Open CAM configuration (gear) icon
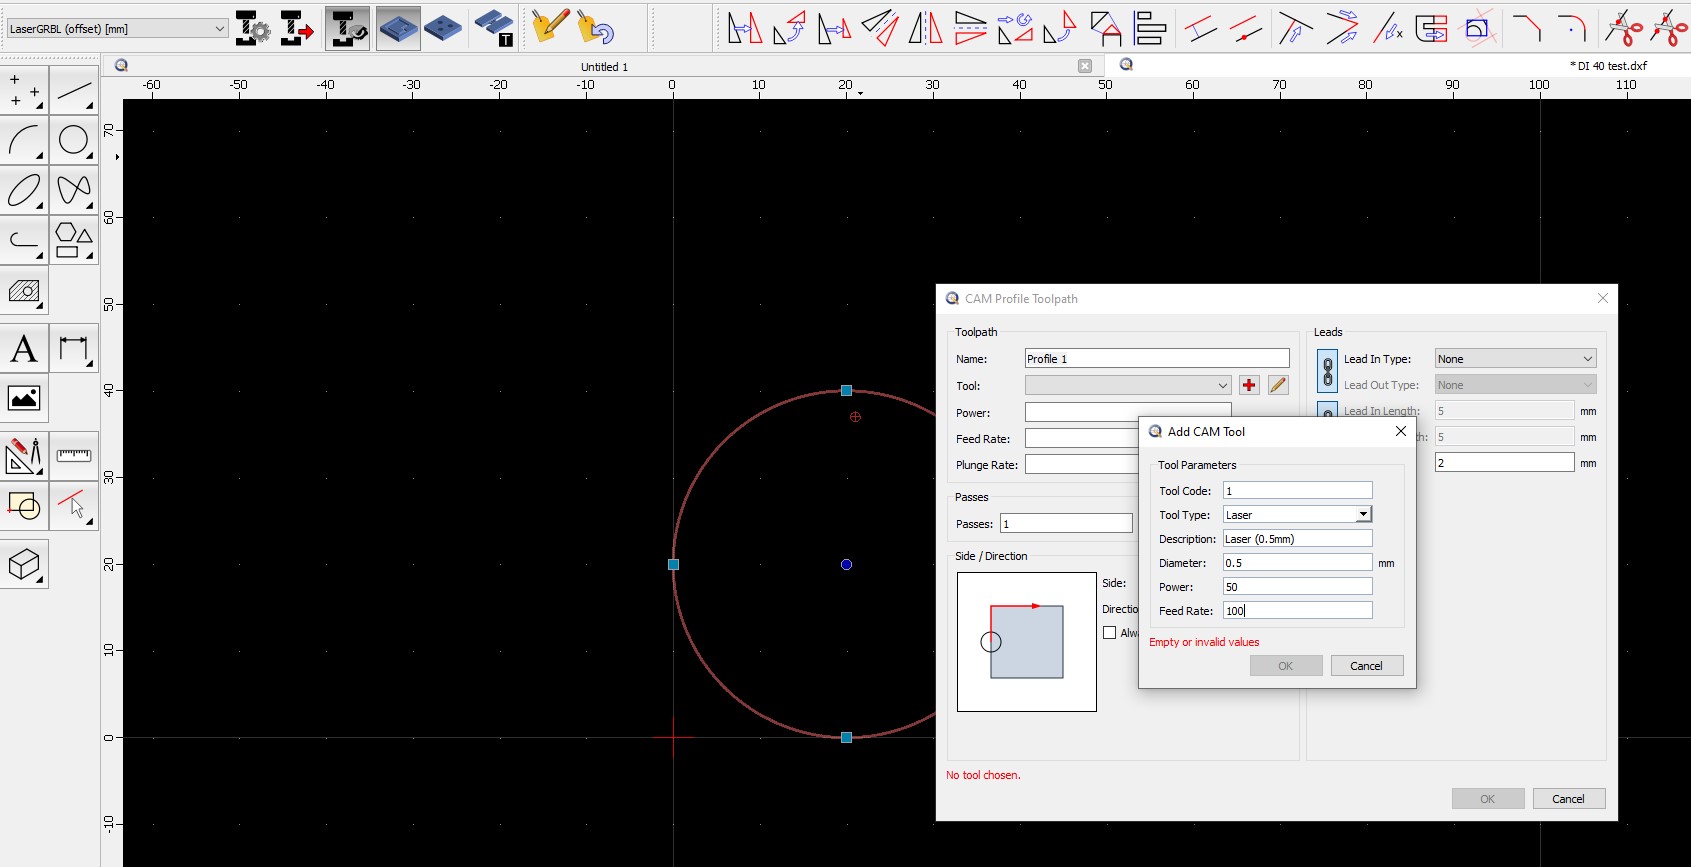The height and width of the screenshot is (867, 1691). pyautogui.click(x=253, y=28)
